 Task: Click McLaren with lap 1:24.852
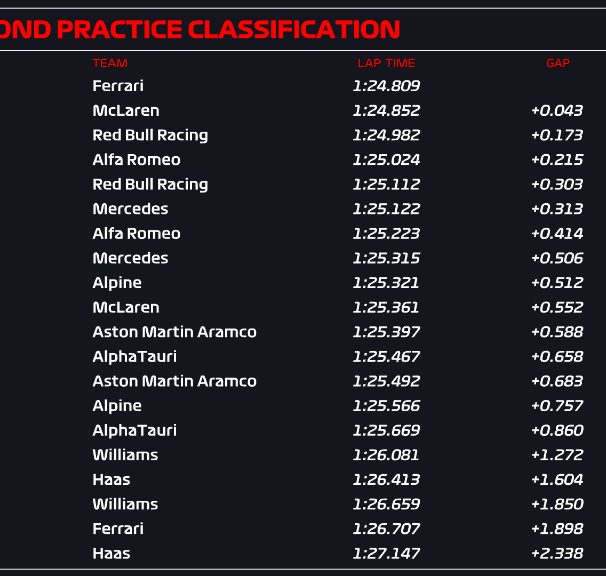tap(126, 111)
